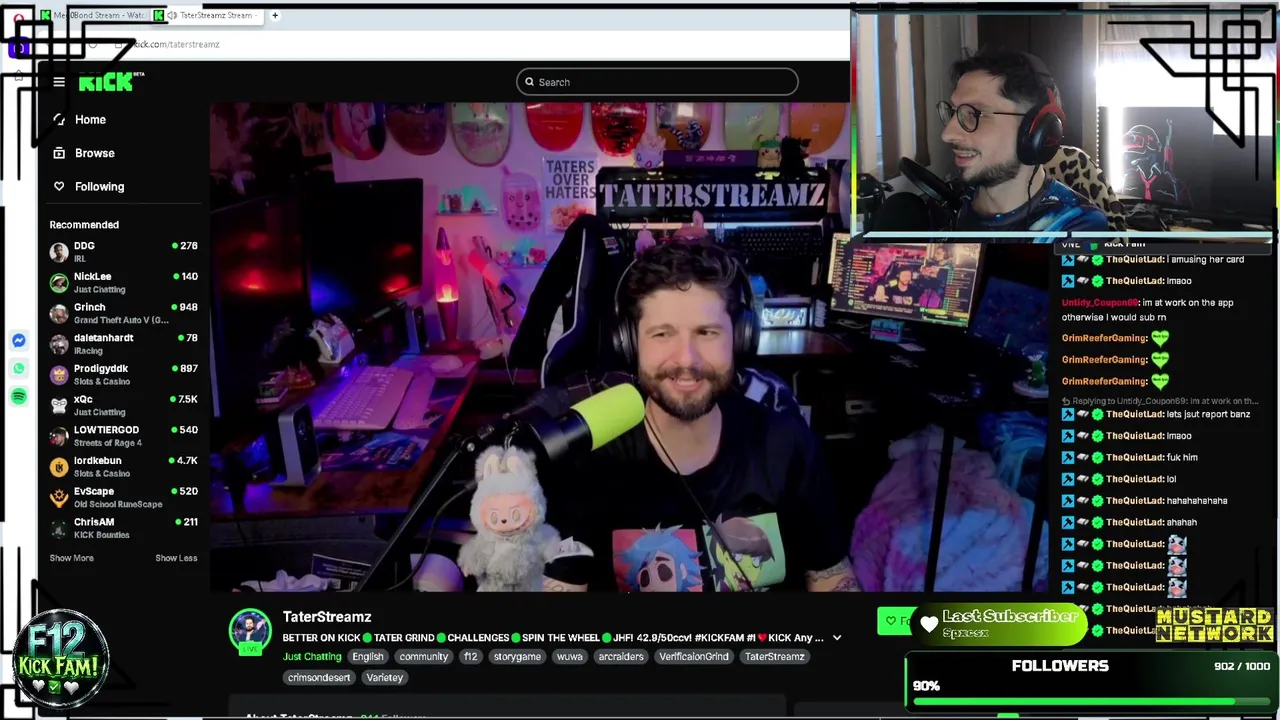Click ChrisAM's channel avatar
1280x720 pixels.
[x=59, y=528]
